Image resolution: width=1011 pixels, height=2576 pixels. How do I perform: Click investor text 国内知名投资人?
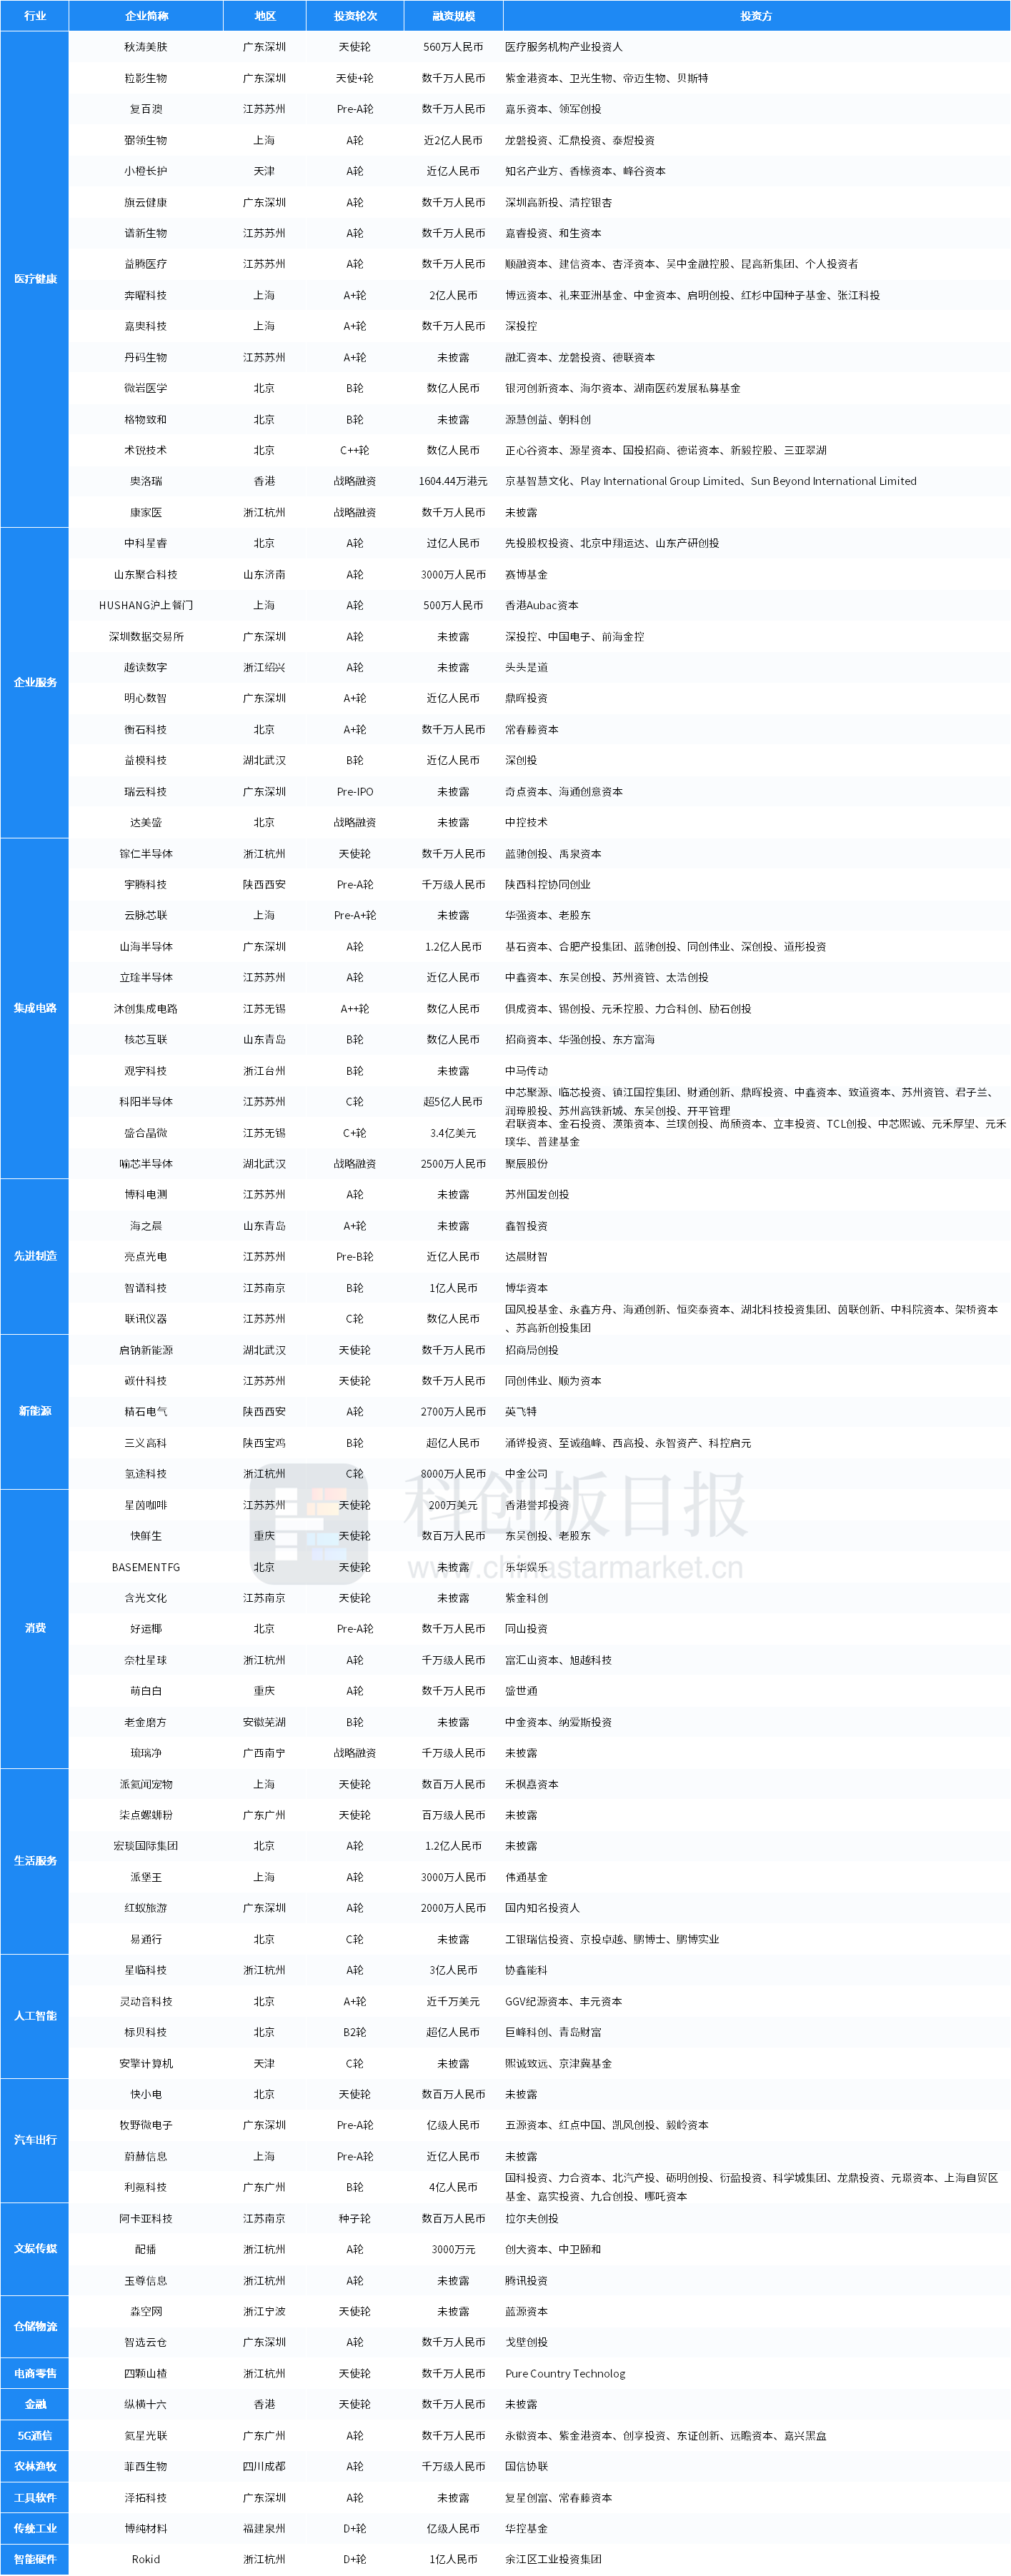[542, 1908]
